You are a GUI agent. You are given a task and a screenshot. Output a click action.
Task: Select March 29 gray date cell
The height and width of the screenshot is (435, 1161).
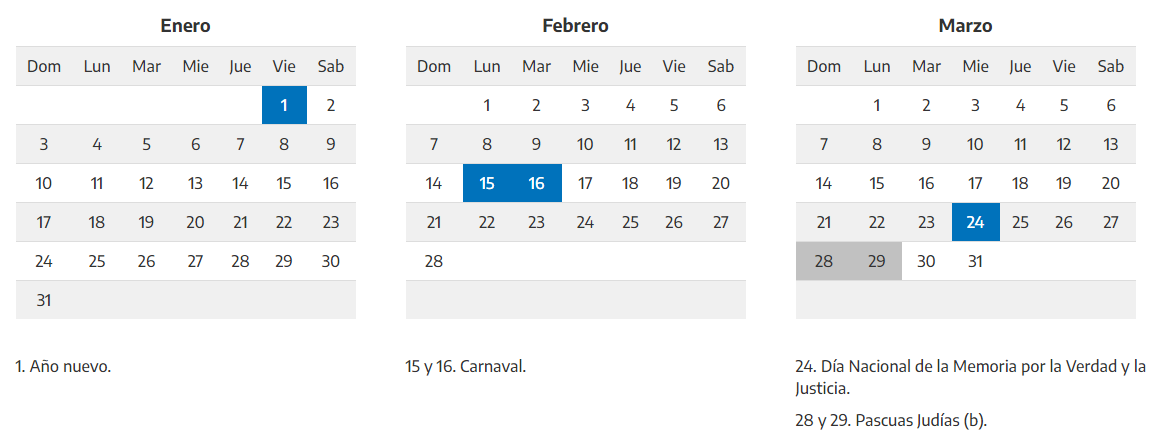click(x=876, y=261)
